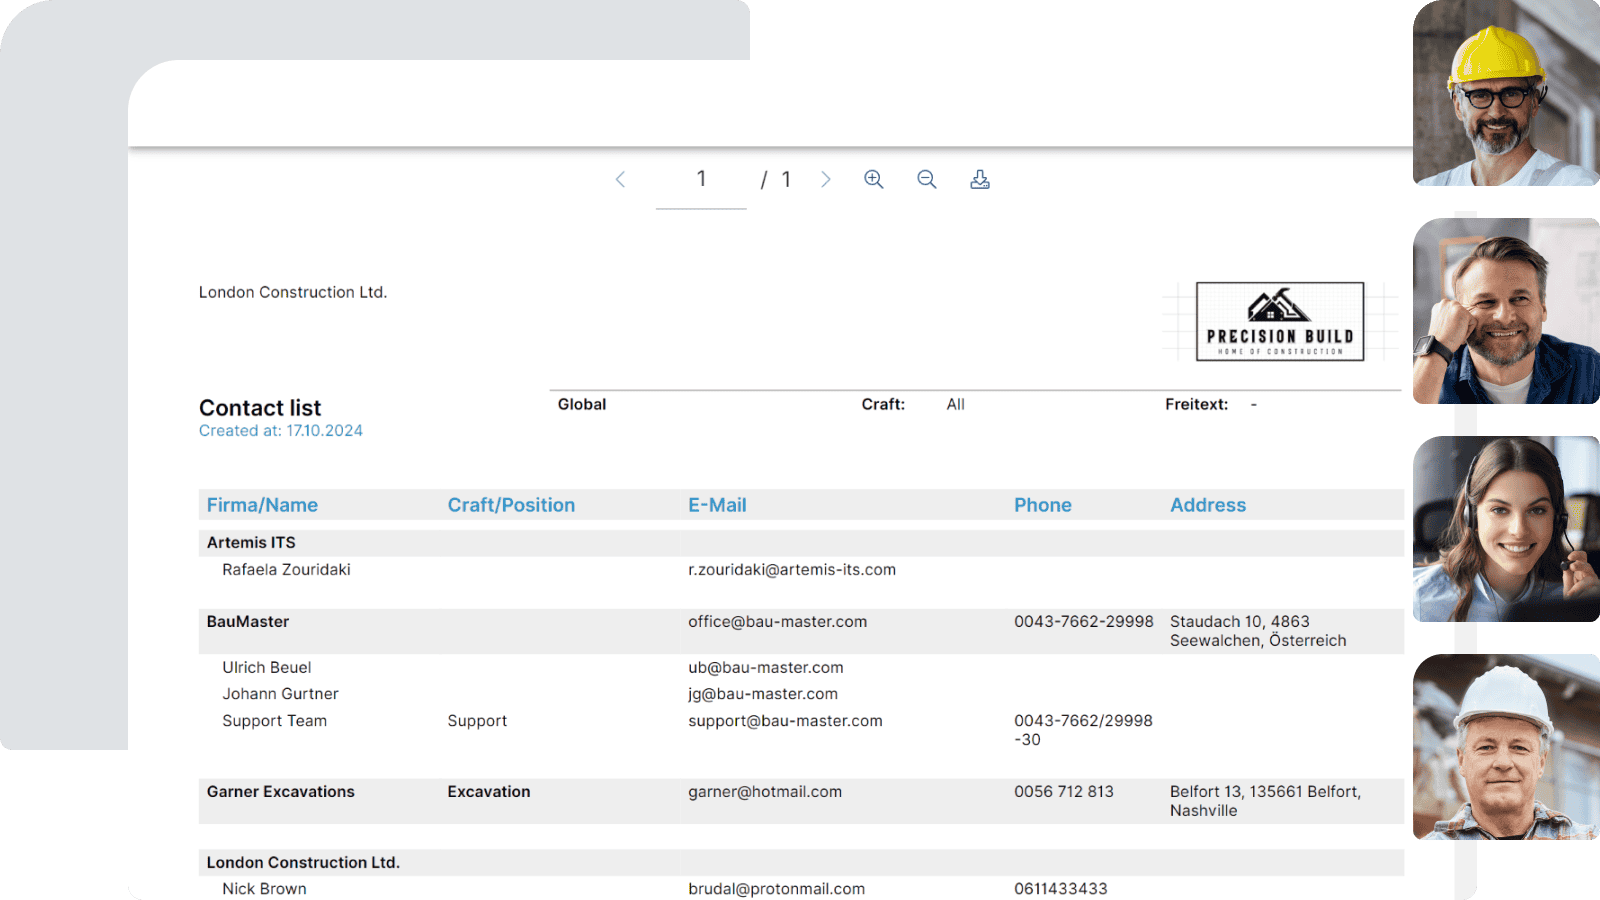Click the support@bau-master.com email link

tap(784, 720)
